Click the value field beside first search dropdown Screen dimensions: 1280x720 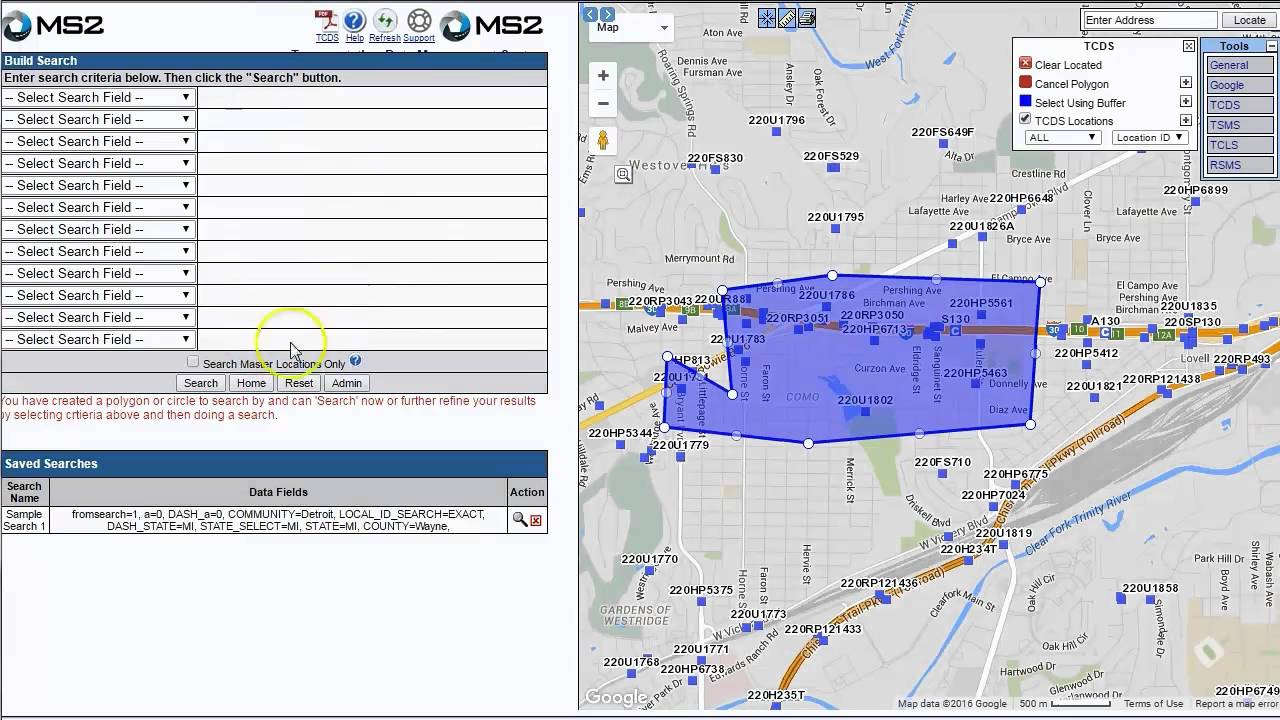click(x=372, y=97)
